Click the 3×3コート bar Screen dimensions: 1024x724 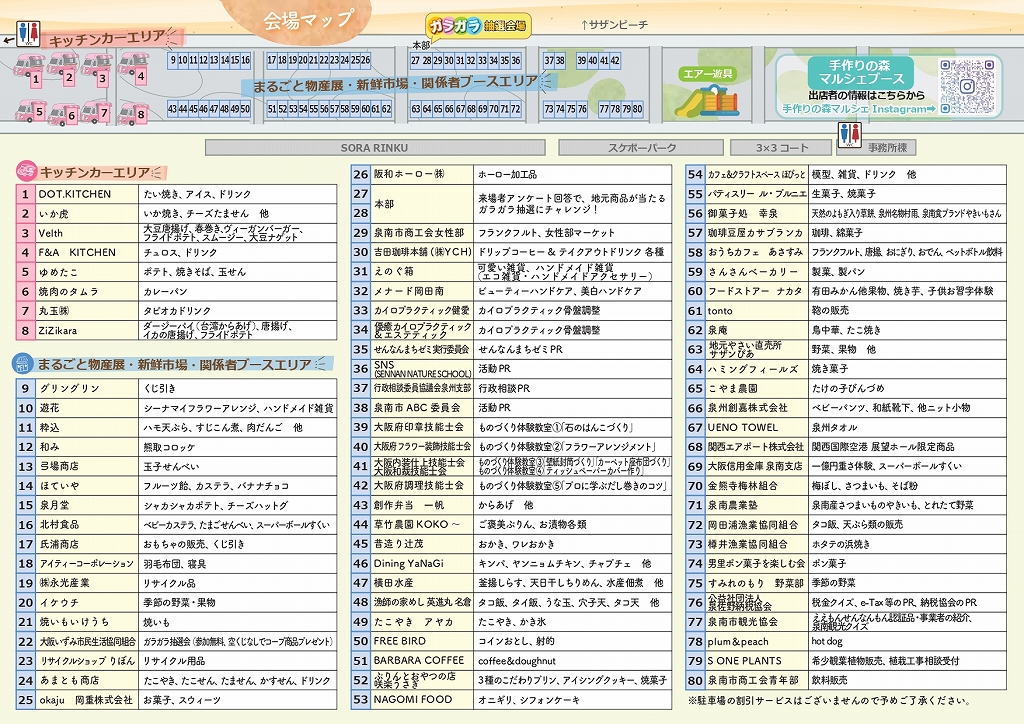782,148
